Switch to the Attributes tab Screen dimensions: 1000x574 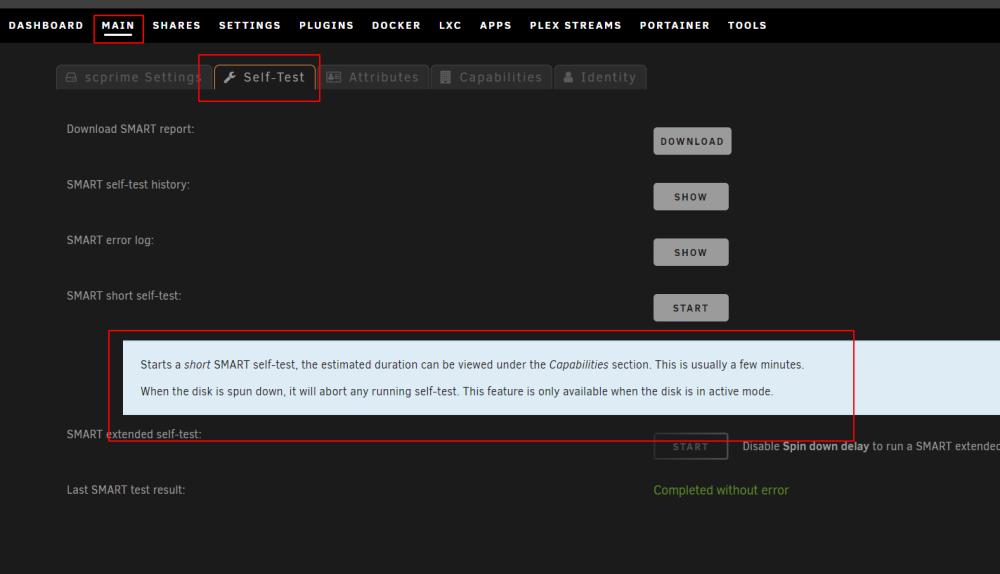[373, 77]
